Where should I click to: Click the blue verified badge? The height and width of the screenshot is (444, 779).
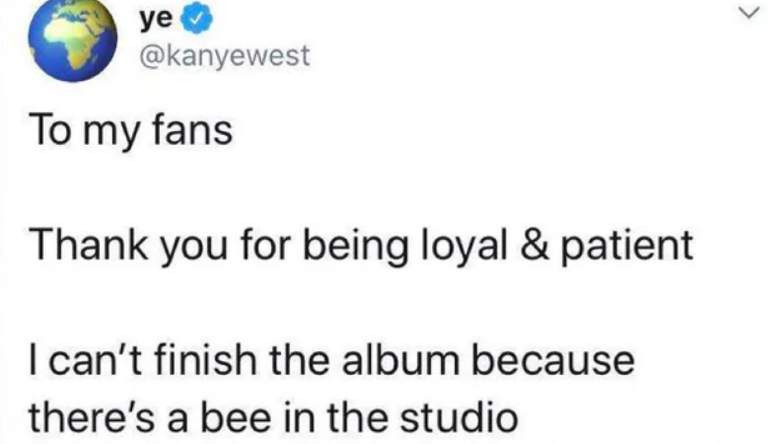pos(196,20)
